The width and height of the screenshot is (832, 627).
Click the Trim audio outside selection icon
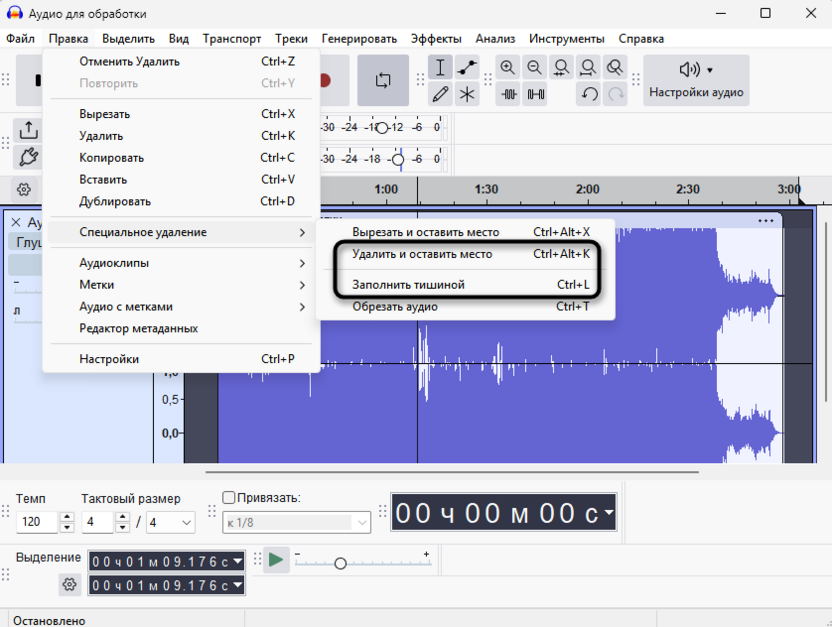coord(511,95)
